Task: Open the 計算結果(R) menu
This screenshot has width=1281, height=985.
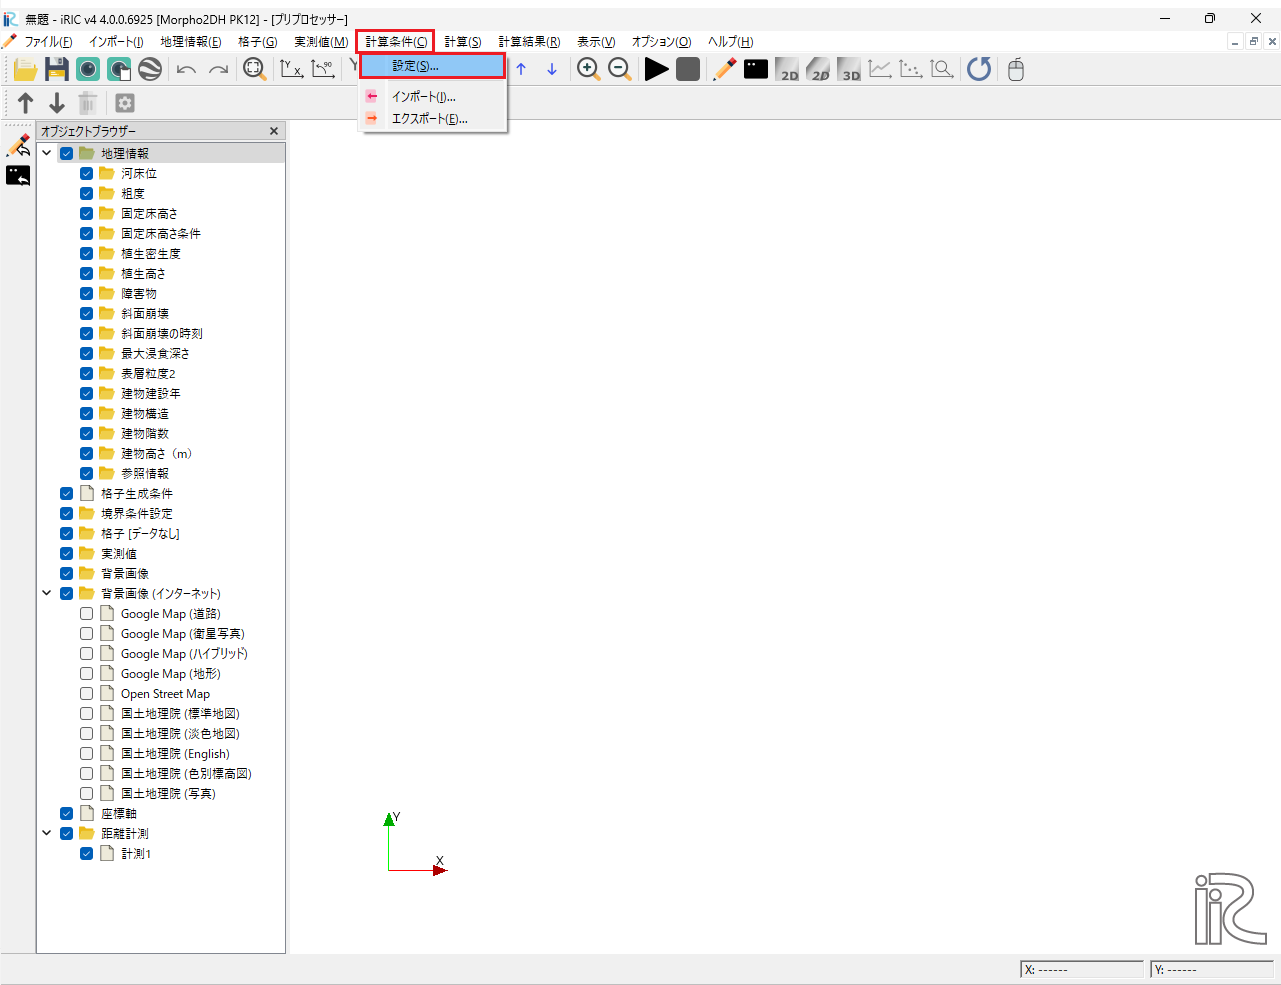Action: pyautogui.click(x=529, y=41)
